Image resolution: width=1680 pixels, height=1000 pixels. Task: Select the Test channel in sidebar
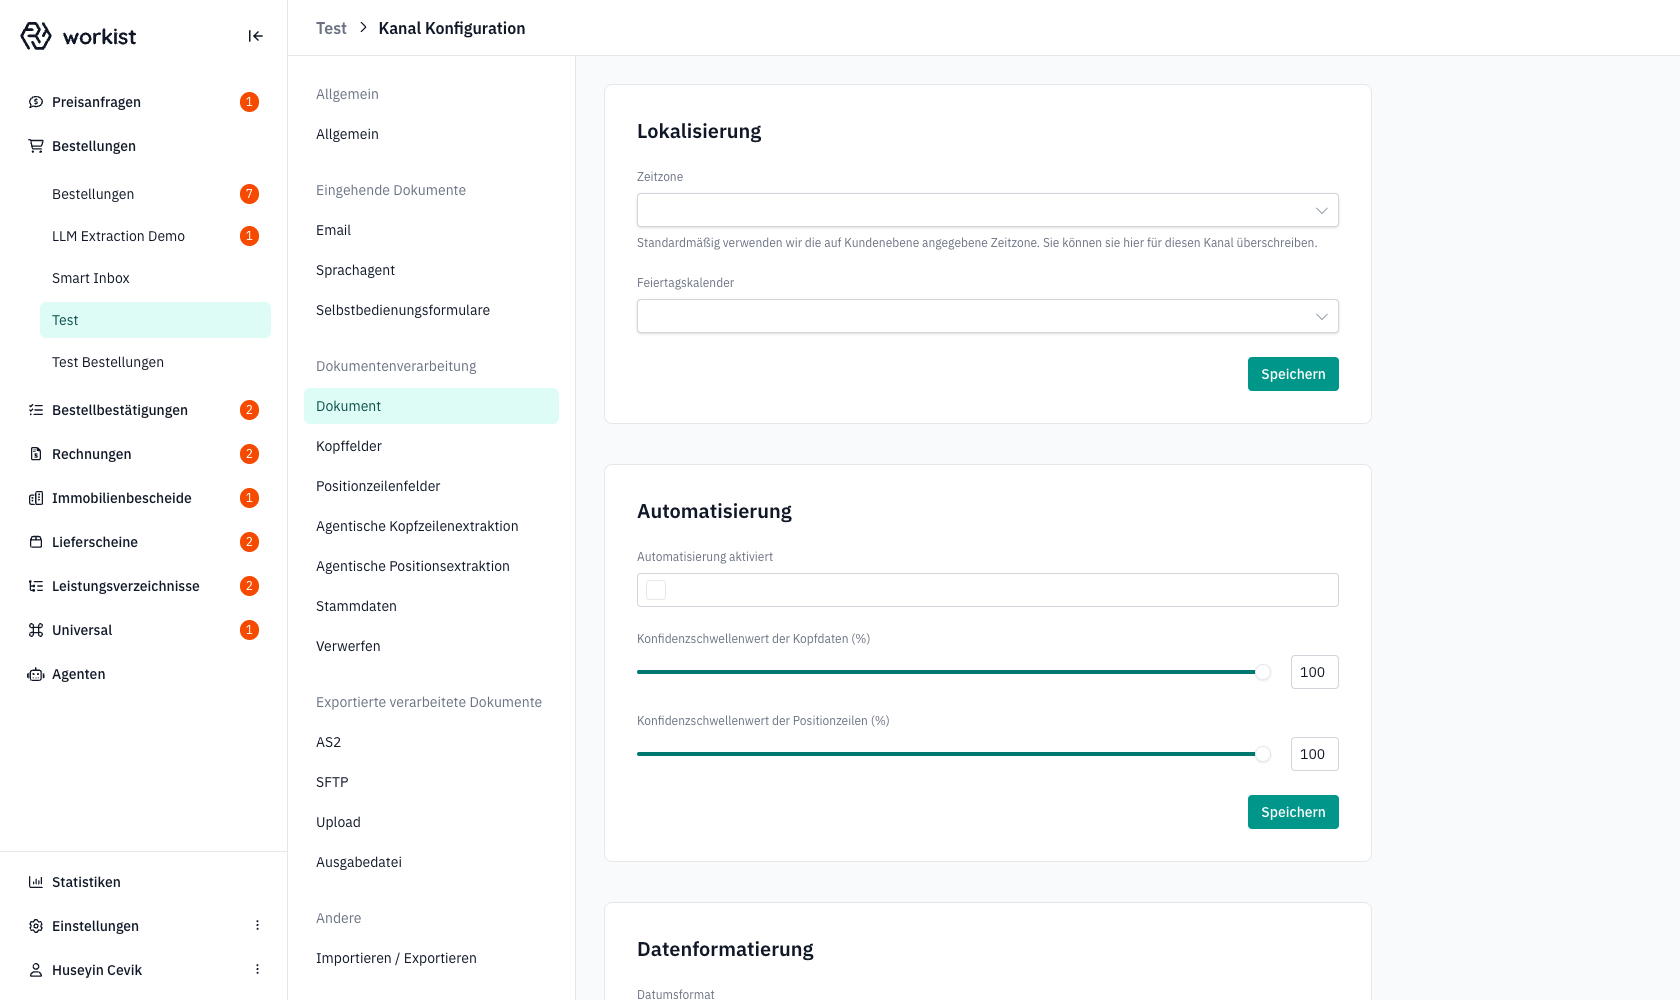click(155, 320)
